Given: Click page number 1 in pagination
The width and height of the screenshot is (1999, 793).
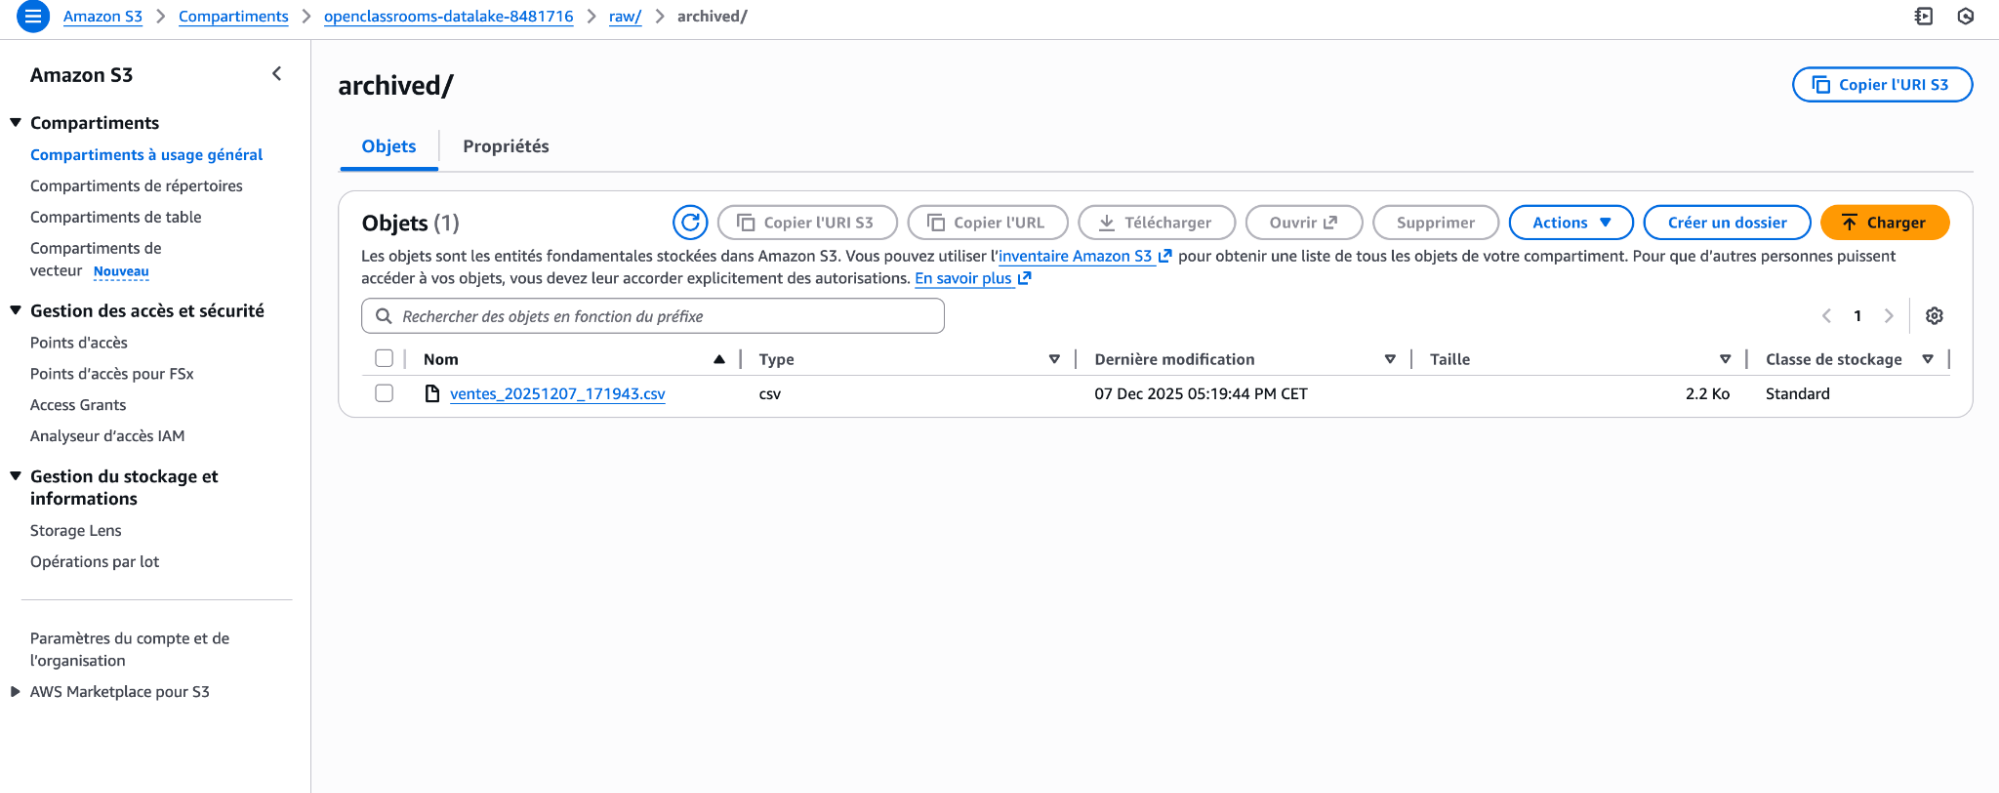Looking at the screenshot, I should (x=1857, y=316).
